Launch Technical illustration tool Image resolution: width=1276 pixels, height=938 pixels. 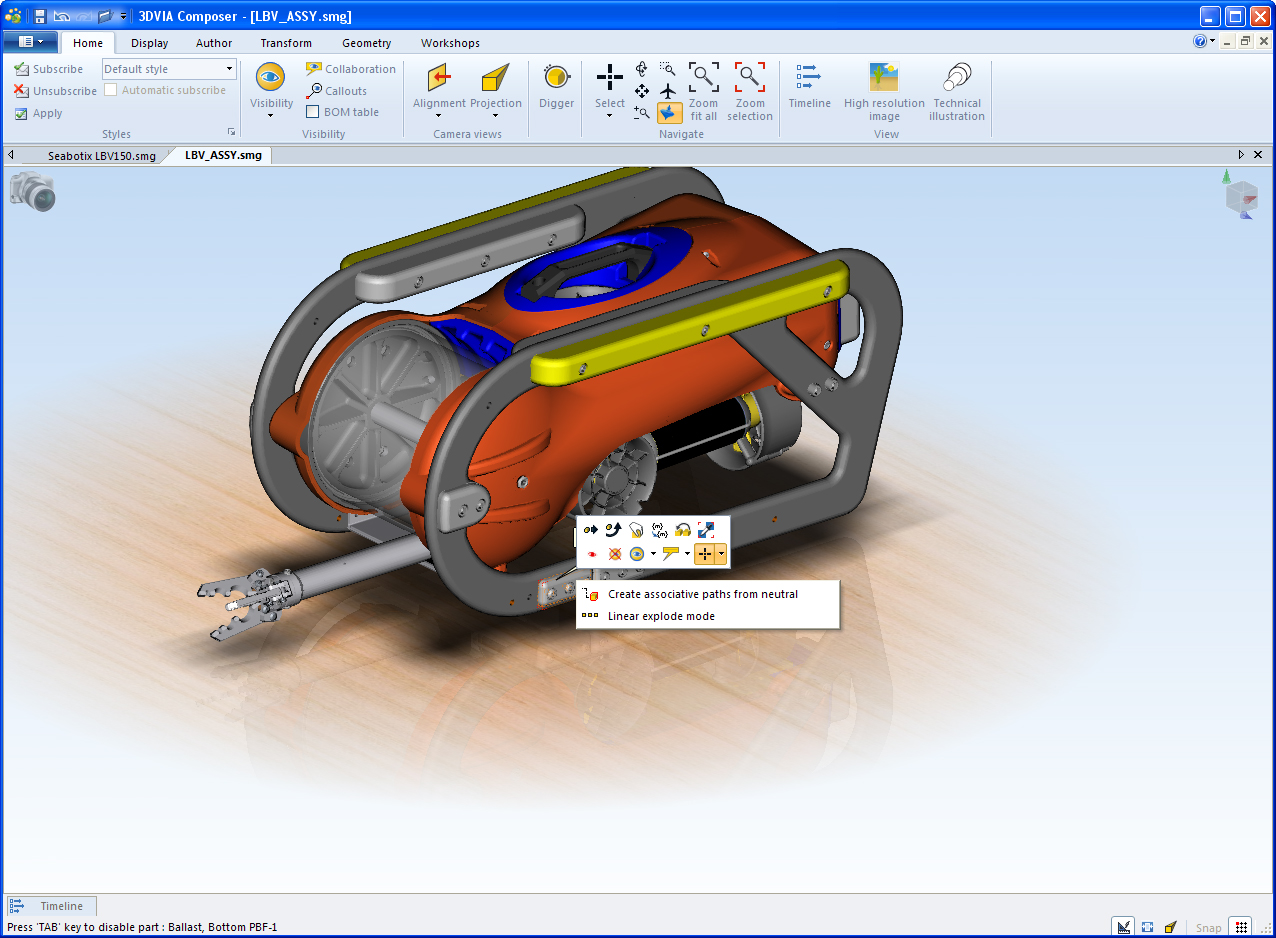[x=957, y=78]
